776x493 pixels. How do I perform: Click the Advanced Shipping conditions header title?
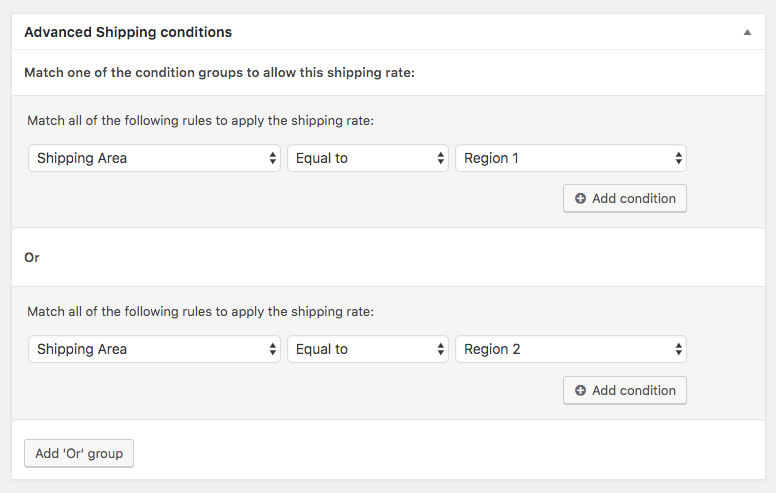pyautogui.click(x=128, y=32)
